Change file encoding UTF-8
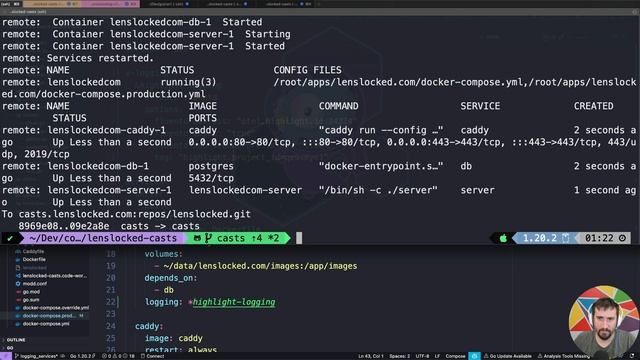The width and height of the screenshot is (640, 360). [x=422, y=356]
